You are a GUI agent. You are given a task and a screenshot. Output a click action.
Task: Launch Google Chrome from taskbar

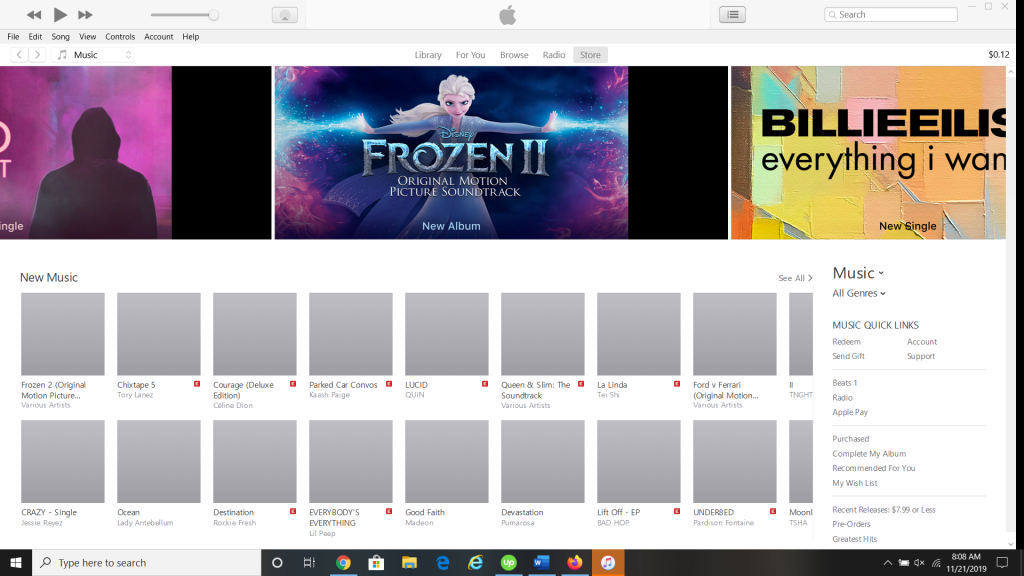(344, 562)
